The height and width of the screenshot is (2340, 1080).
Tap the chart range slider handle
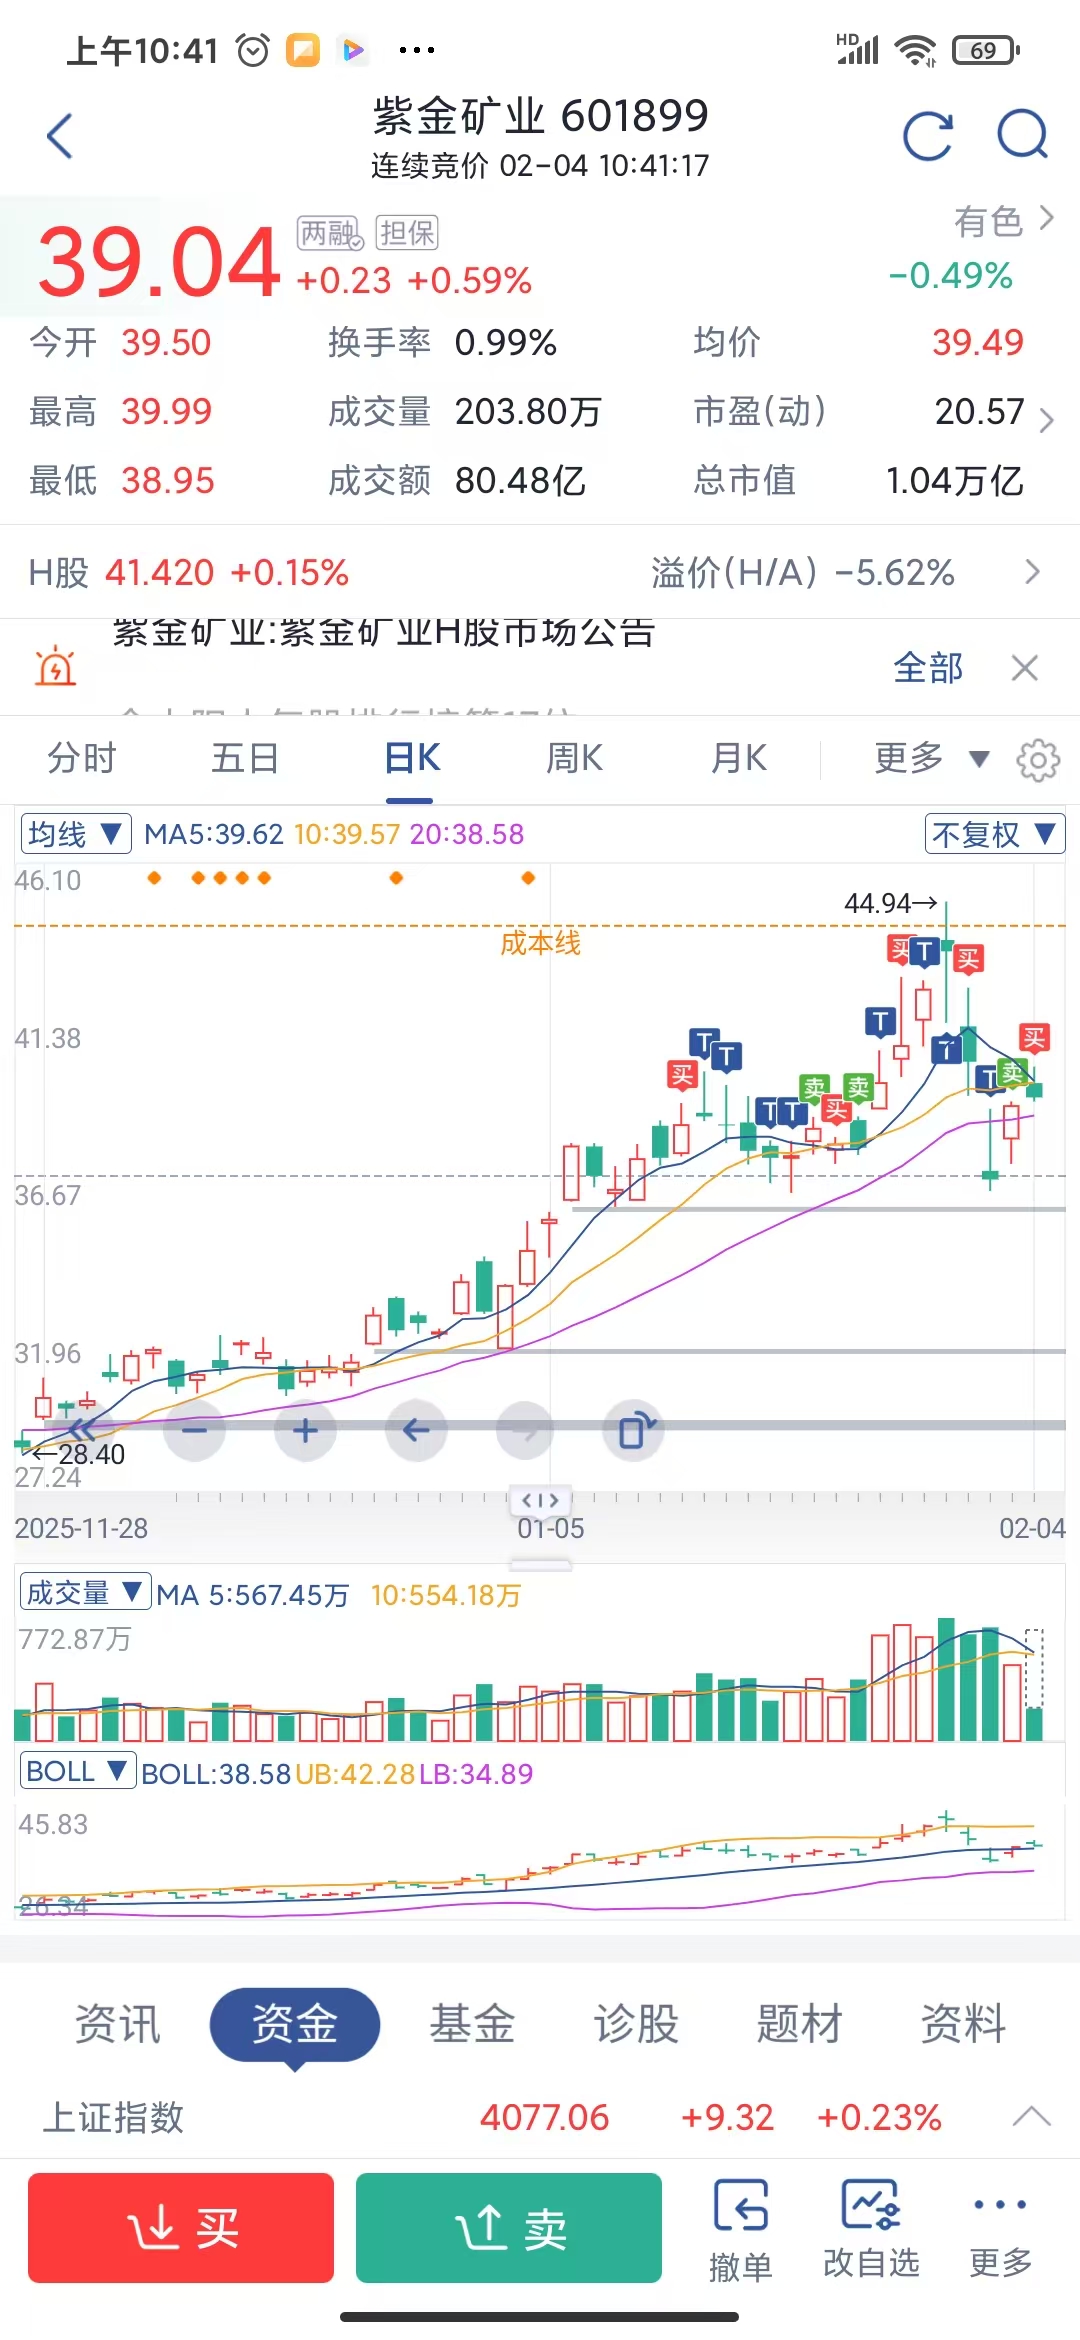pyautogui.click(x=541, y=1500)
